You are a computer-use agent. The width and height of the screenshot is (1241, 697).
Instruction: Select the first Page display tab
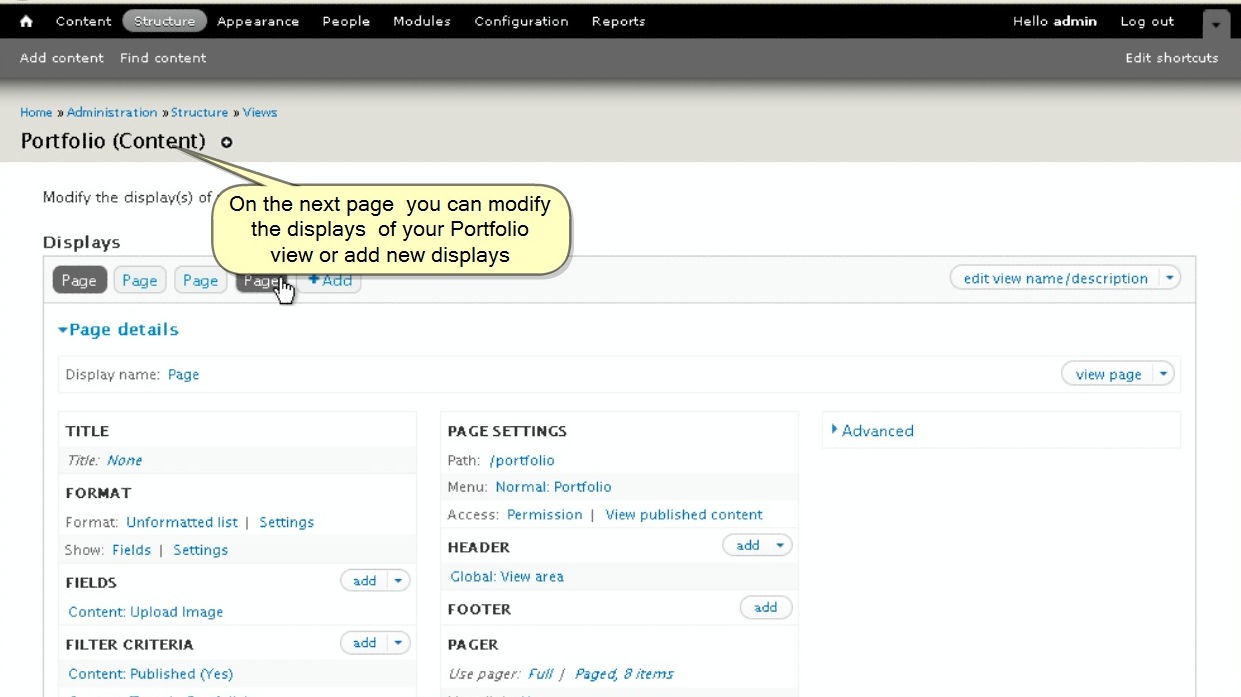coord(79,281)
